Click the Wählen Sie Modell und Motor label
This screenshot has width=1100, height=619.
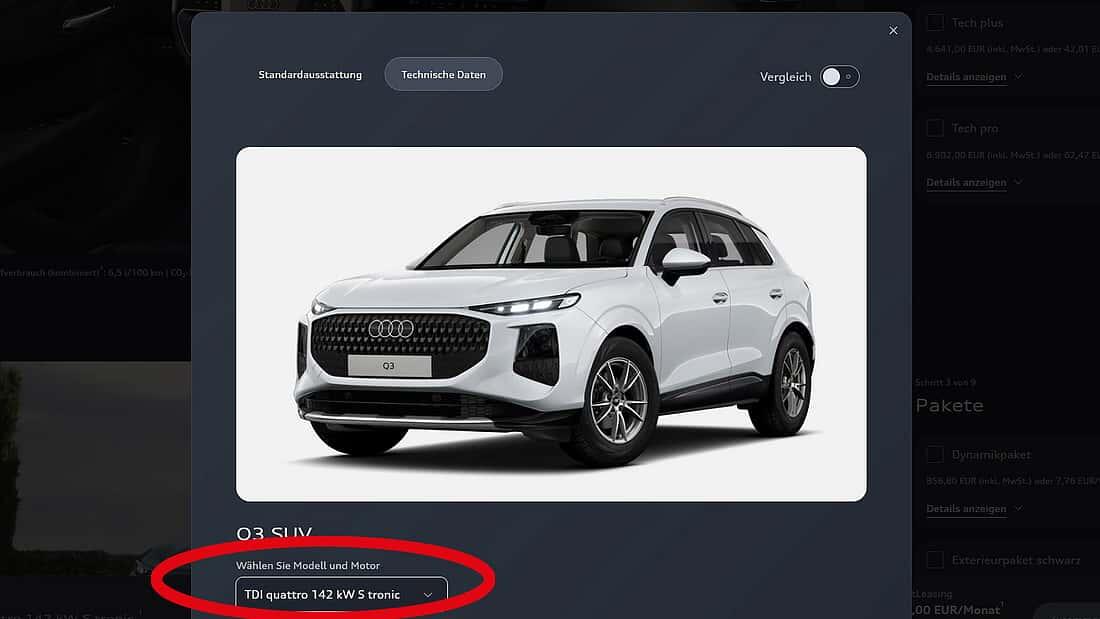[x=307, y=565]
